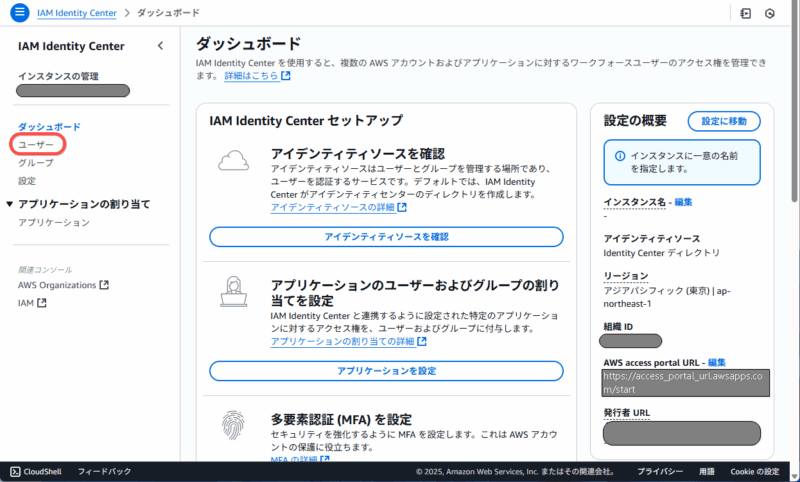The image size is (800, 482).
Task: Click the fingerprint MFA icon
Action: tap(234, 424)
